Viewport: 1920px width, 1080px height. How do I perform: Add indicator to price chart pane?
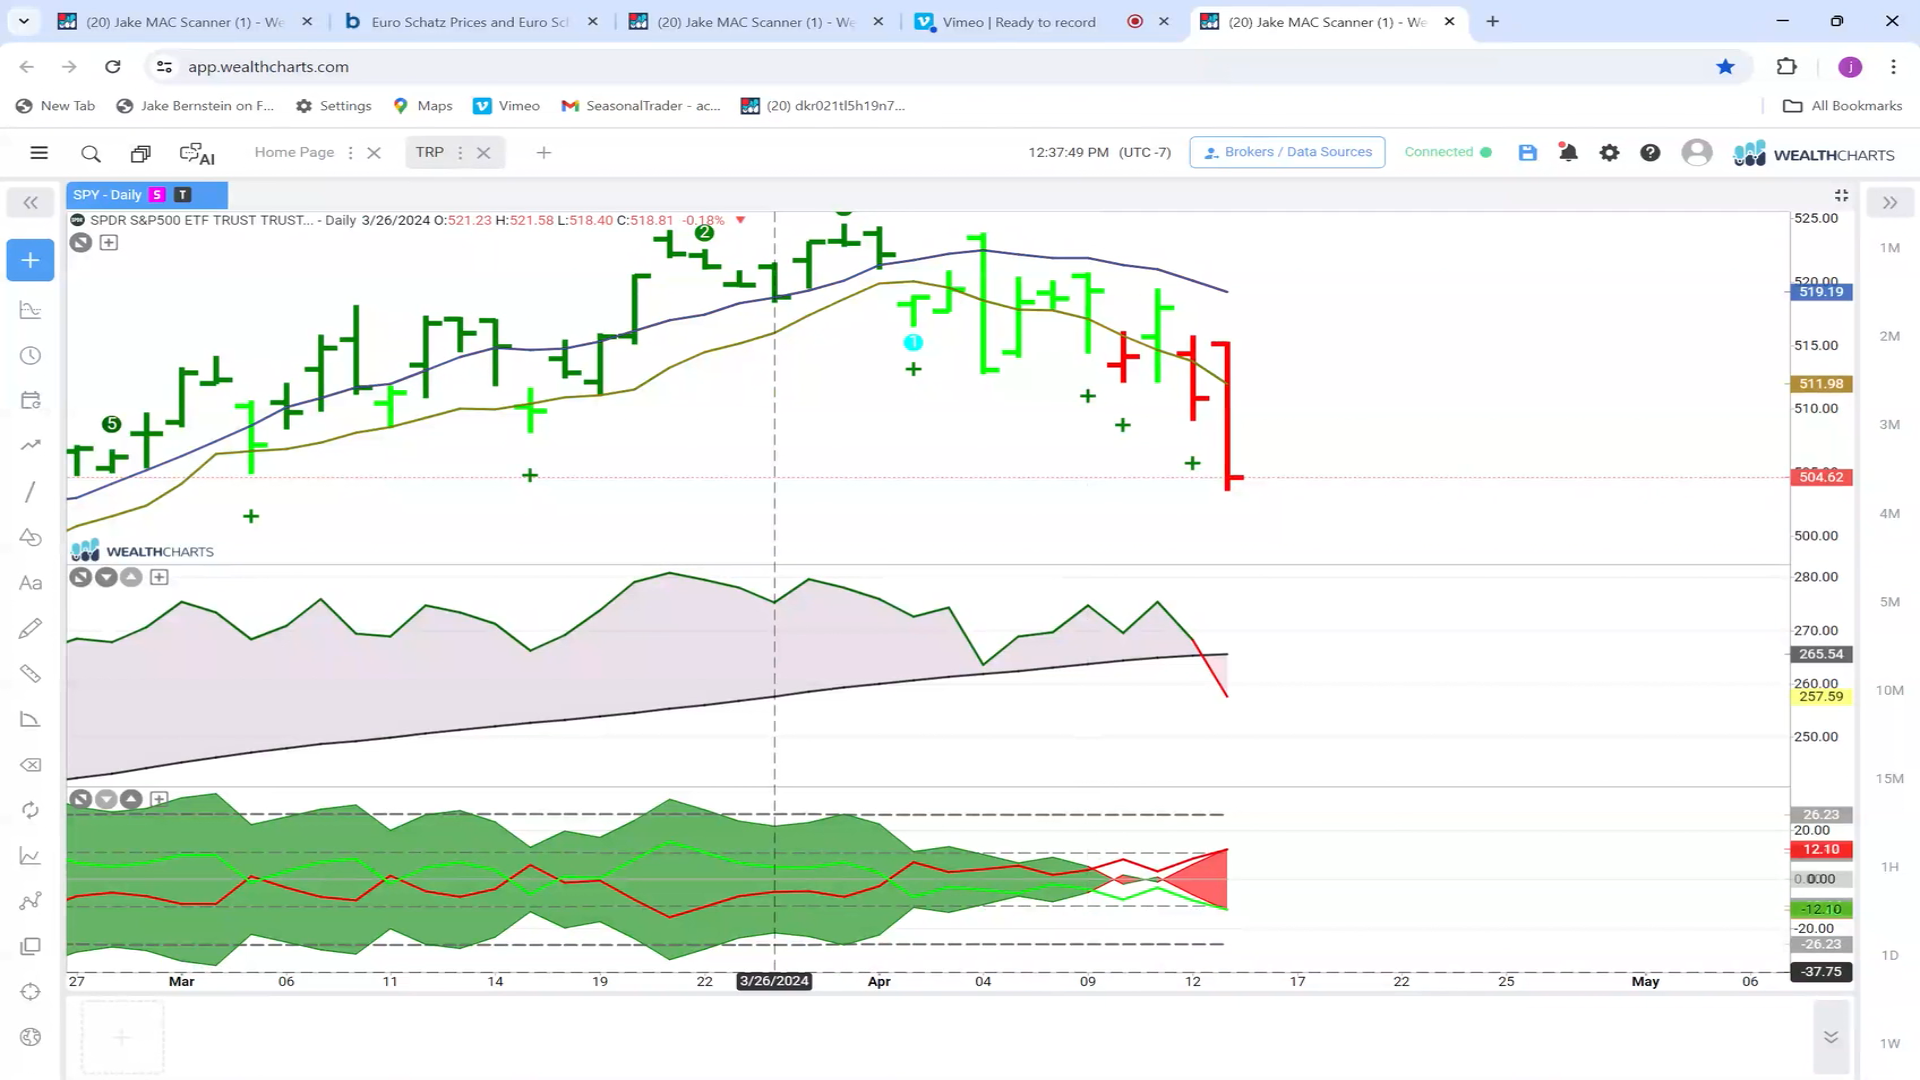pyautogui.click(x=109, y=243)
